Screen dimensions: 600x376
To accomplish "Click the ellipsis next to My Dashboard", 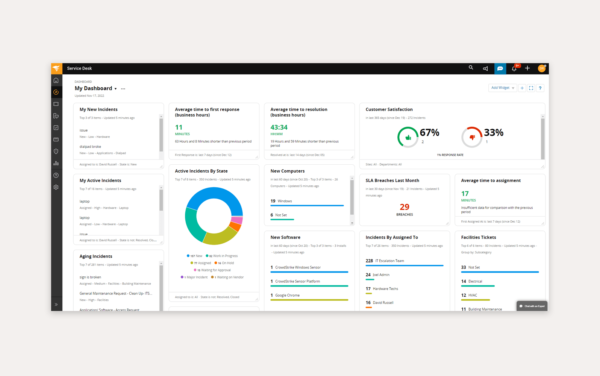I will point(123,89).
